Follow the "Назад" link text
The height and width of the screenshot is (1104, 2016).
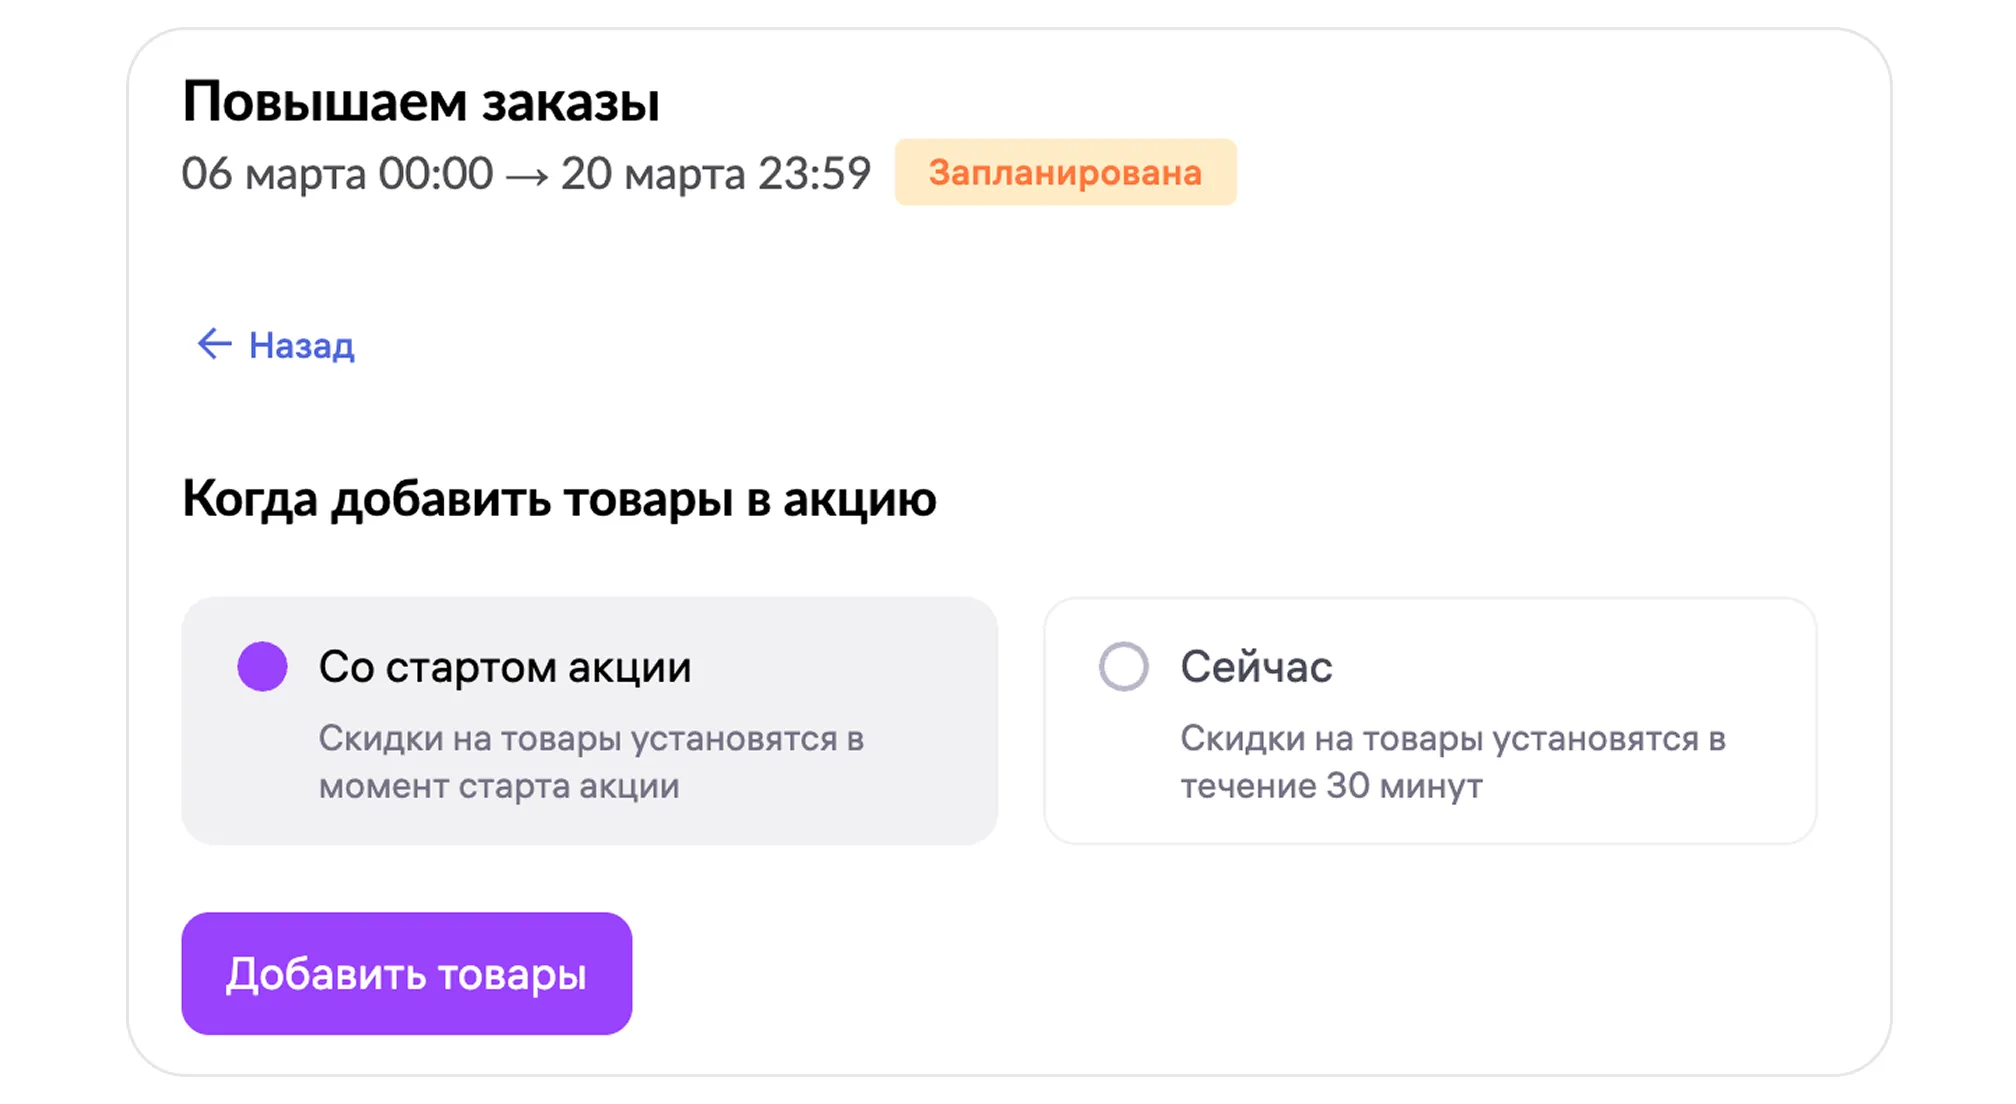tap(301, 345)
